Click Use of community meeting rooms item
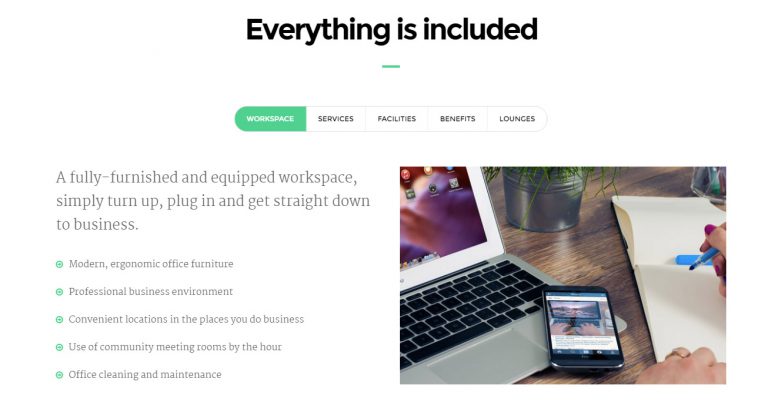The height and width of the screenshot is (405, 768). click(x=175, y=347)
